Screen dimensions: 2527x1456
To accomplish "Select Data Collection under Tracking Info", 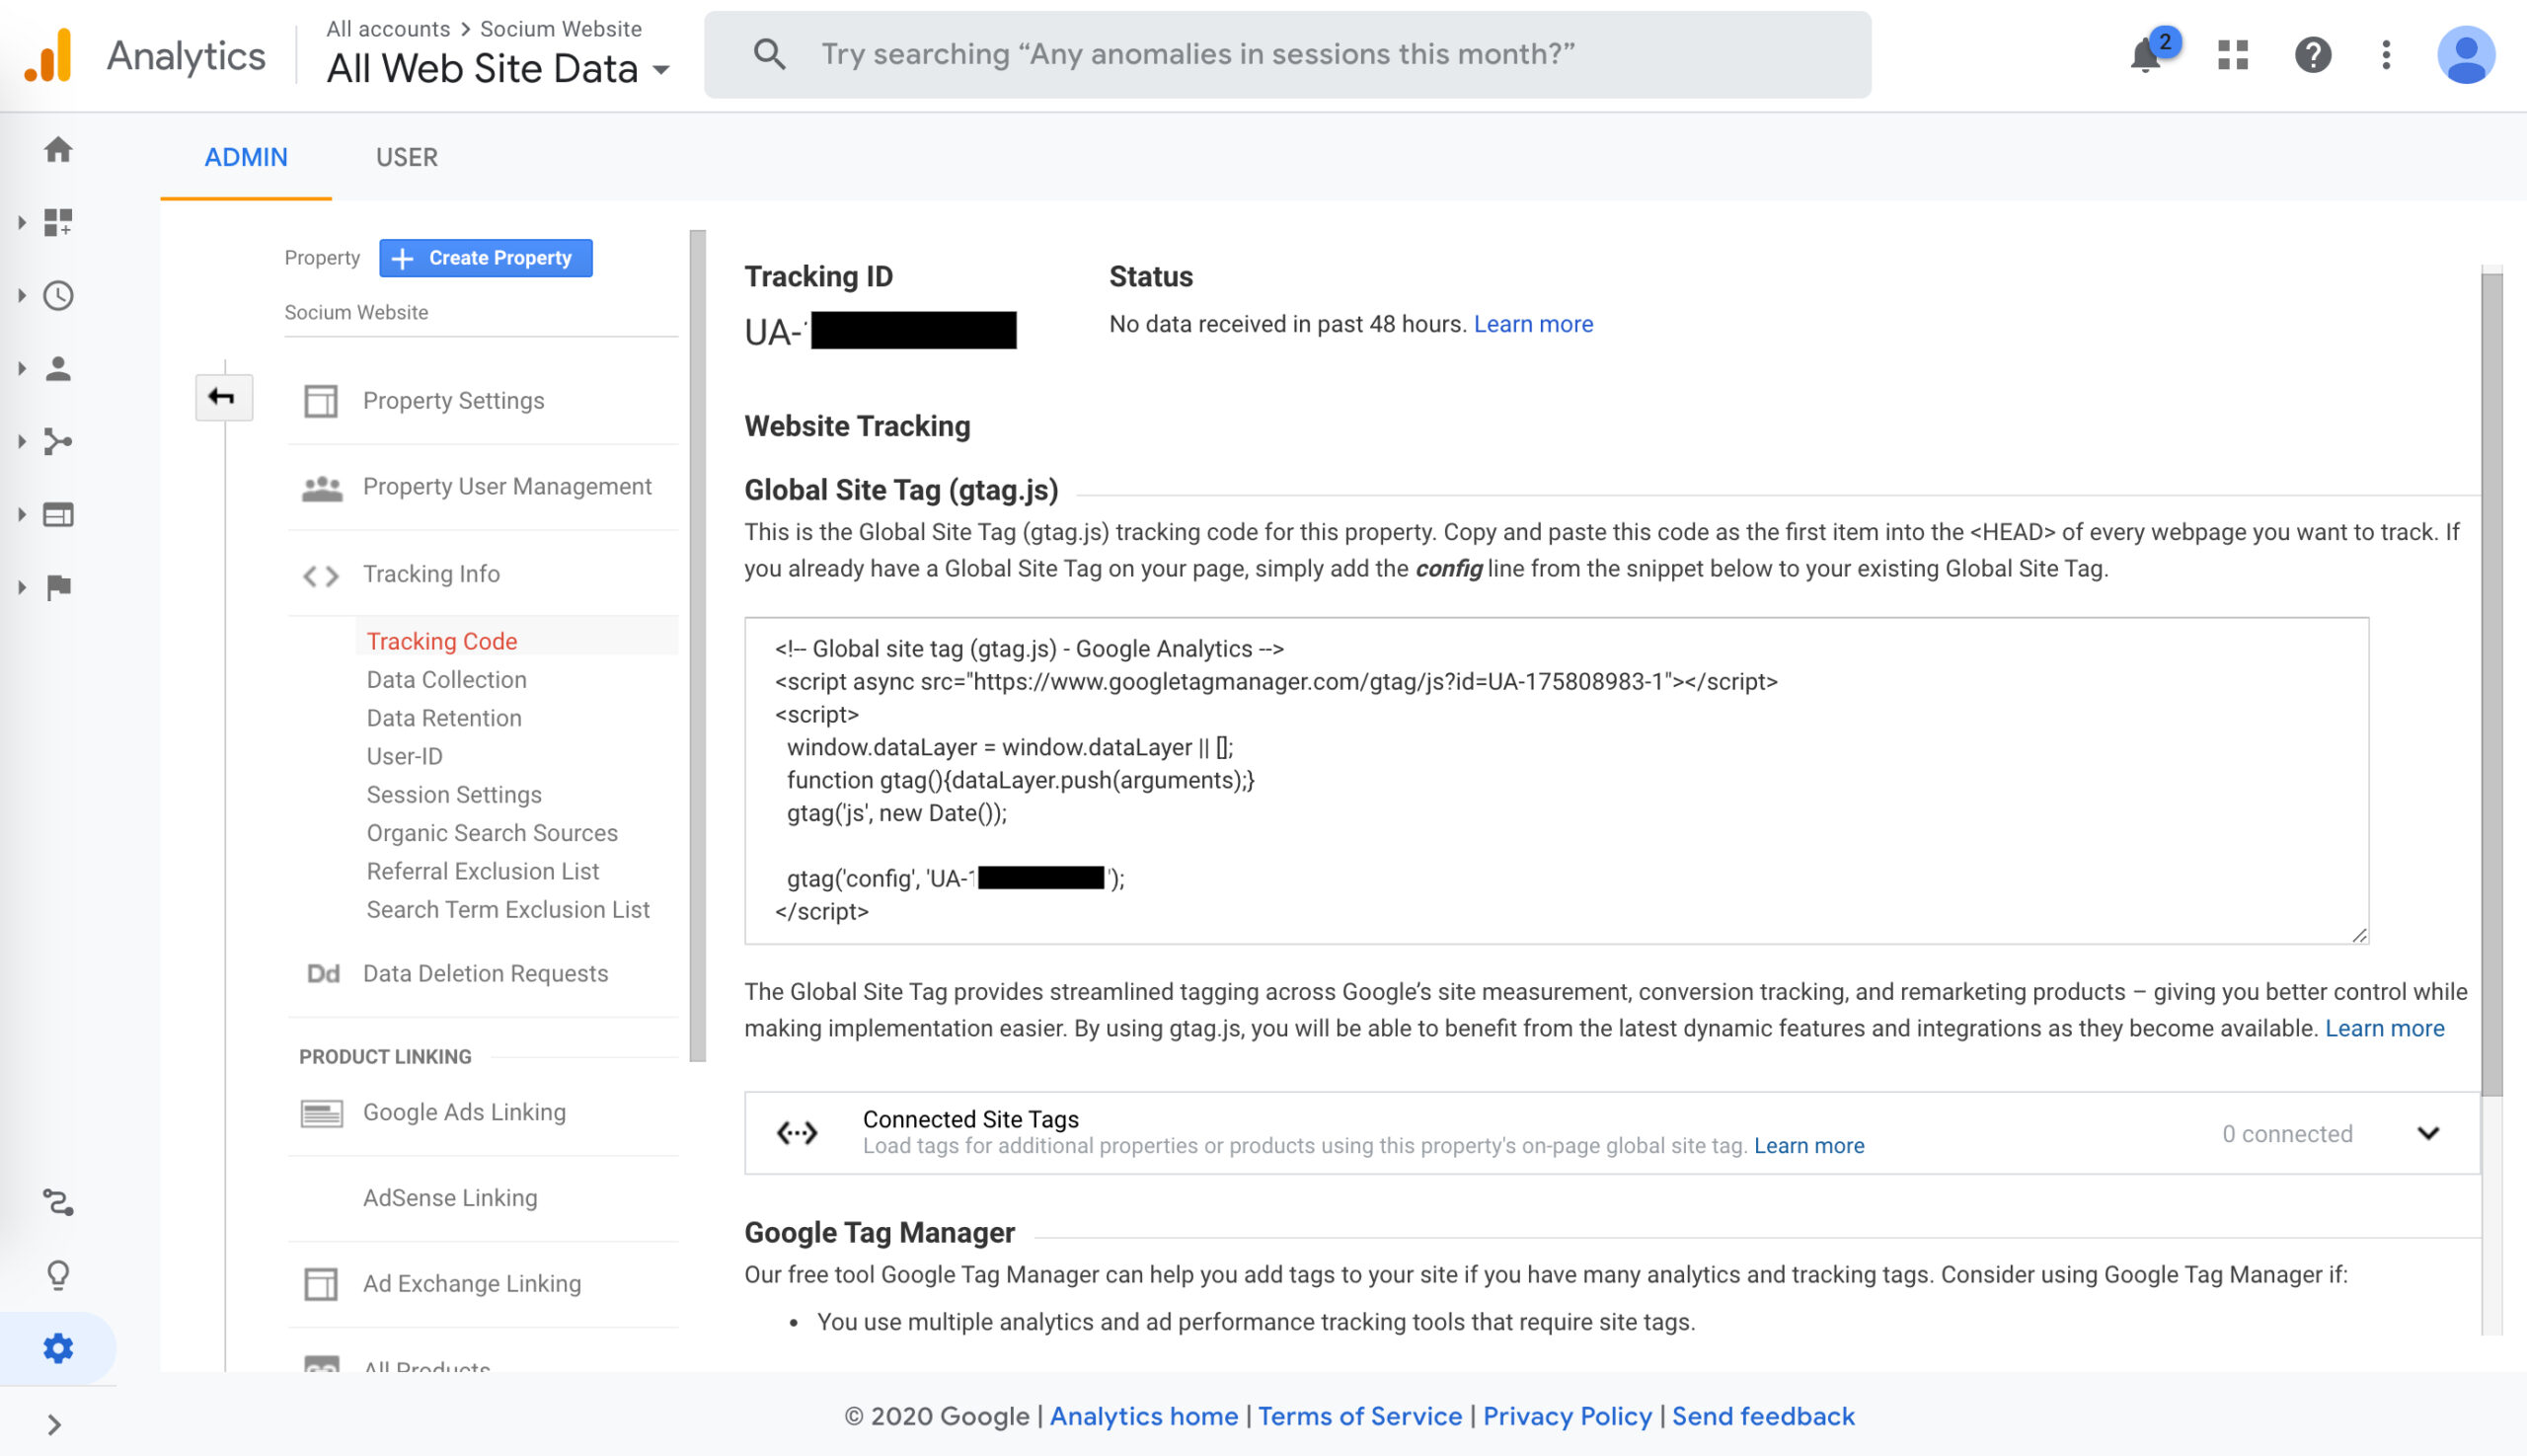I will tap(446, 680).
